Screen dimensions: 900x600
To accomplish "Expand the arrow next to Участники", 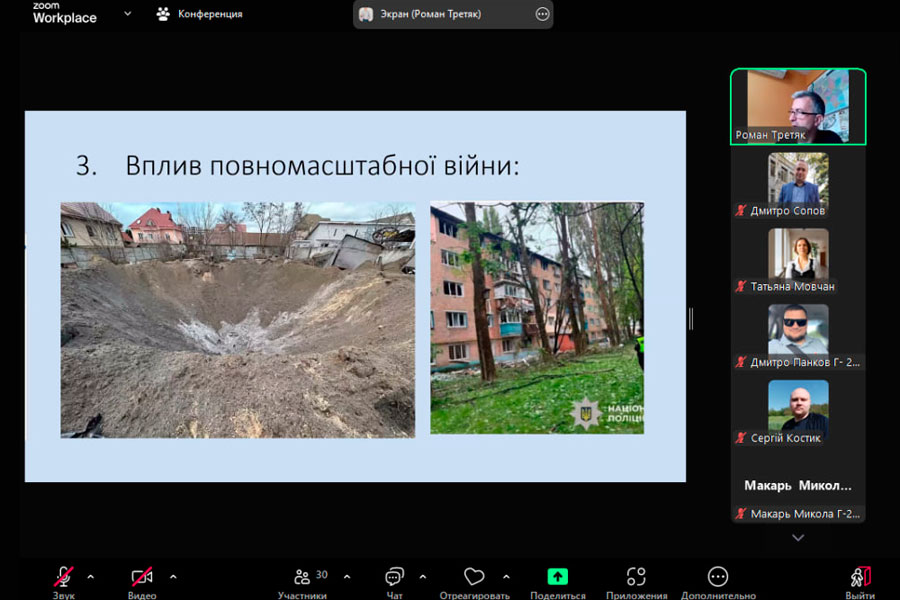I will coord(347,577).
